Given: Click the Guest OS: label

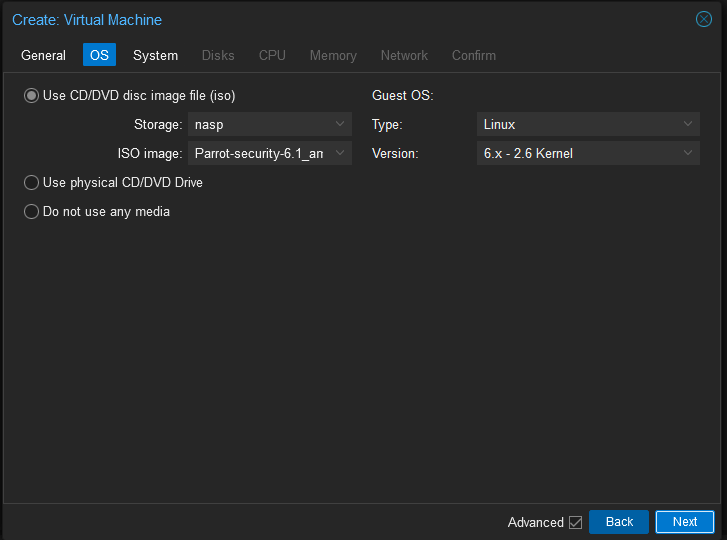Looking at the screenshot, I should [402, 95].
